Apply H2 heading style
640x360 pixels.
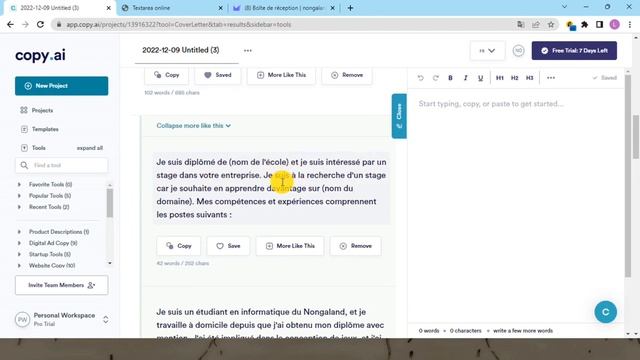515,78
